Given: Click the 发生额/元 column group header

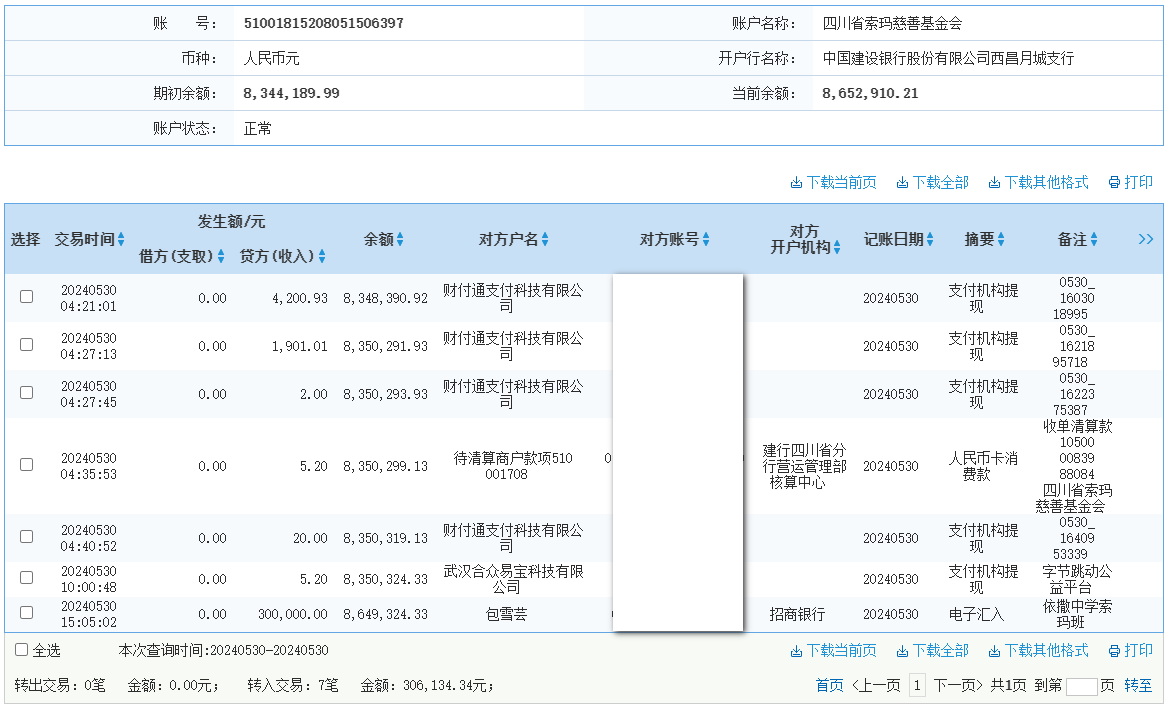Looking at the screenshot, I should click(x=231, y=222).
